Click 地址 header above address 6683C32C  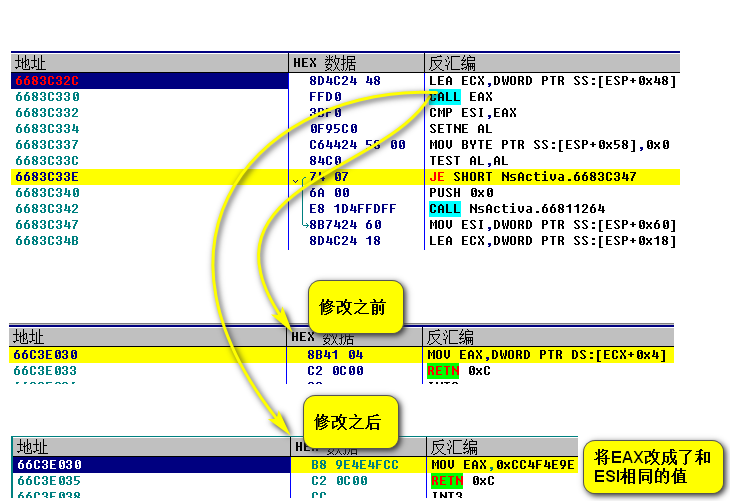point(30,63)
